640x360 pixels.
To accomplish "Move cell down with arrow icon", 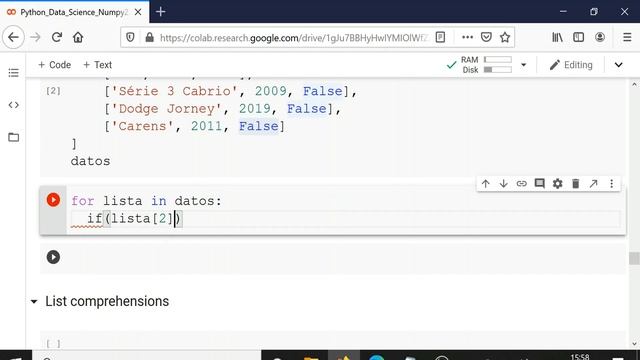I will pyautogui.click(x=503, y=184).
